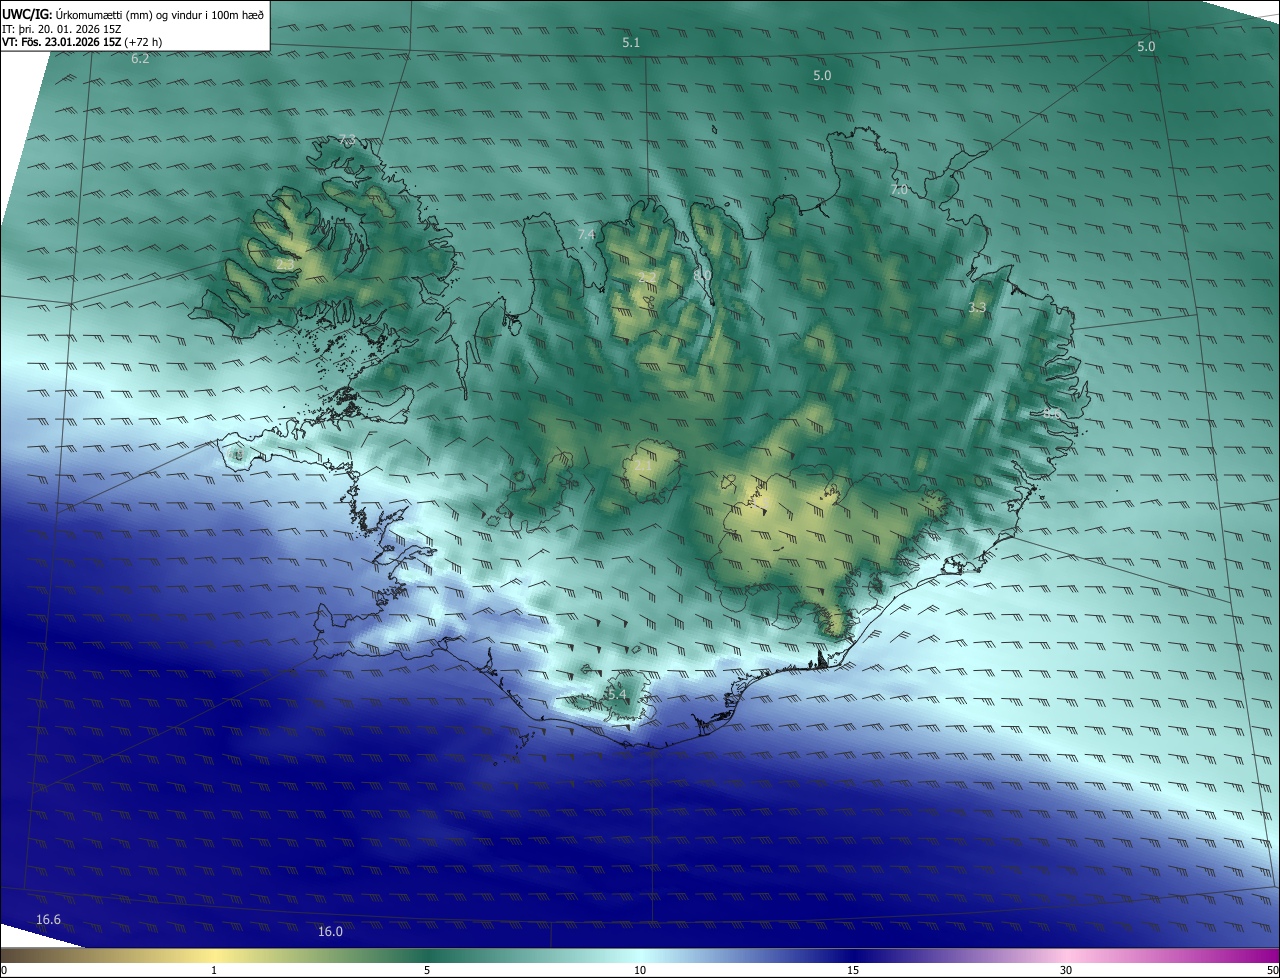Click the 6.2 value label on the map
The height and width of the screenshot is (978, 1280).
[140, 59]
